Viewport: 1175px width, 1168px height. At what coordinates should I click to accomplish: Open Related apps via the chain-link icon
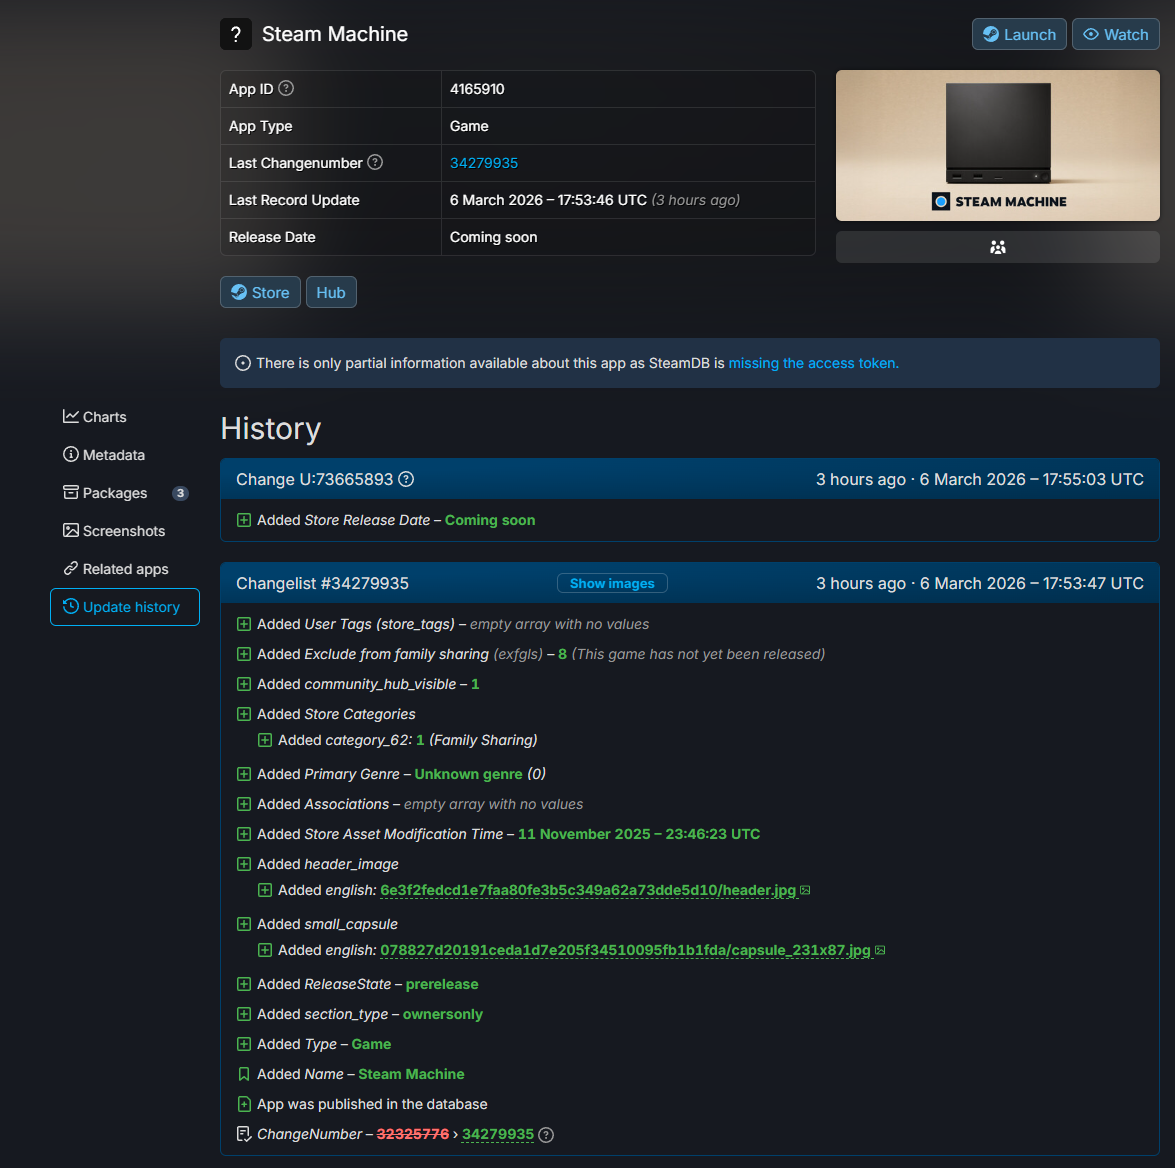70,569
